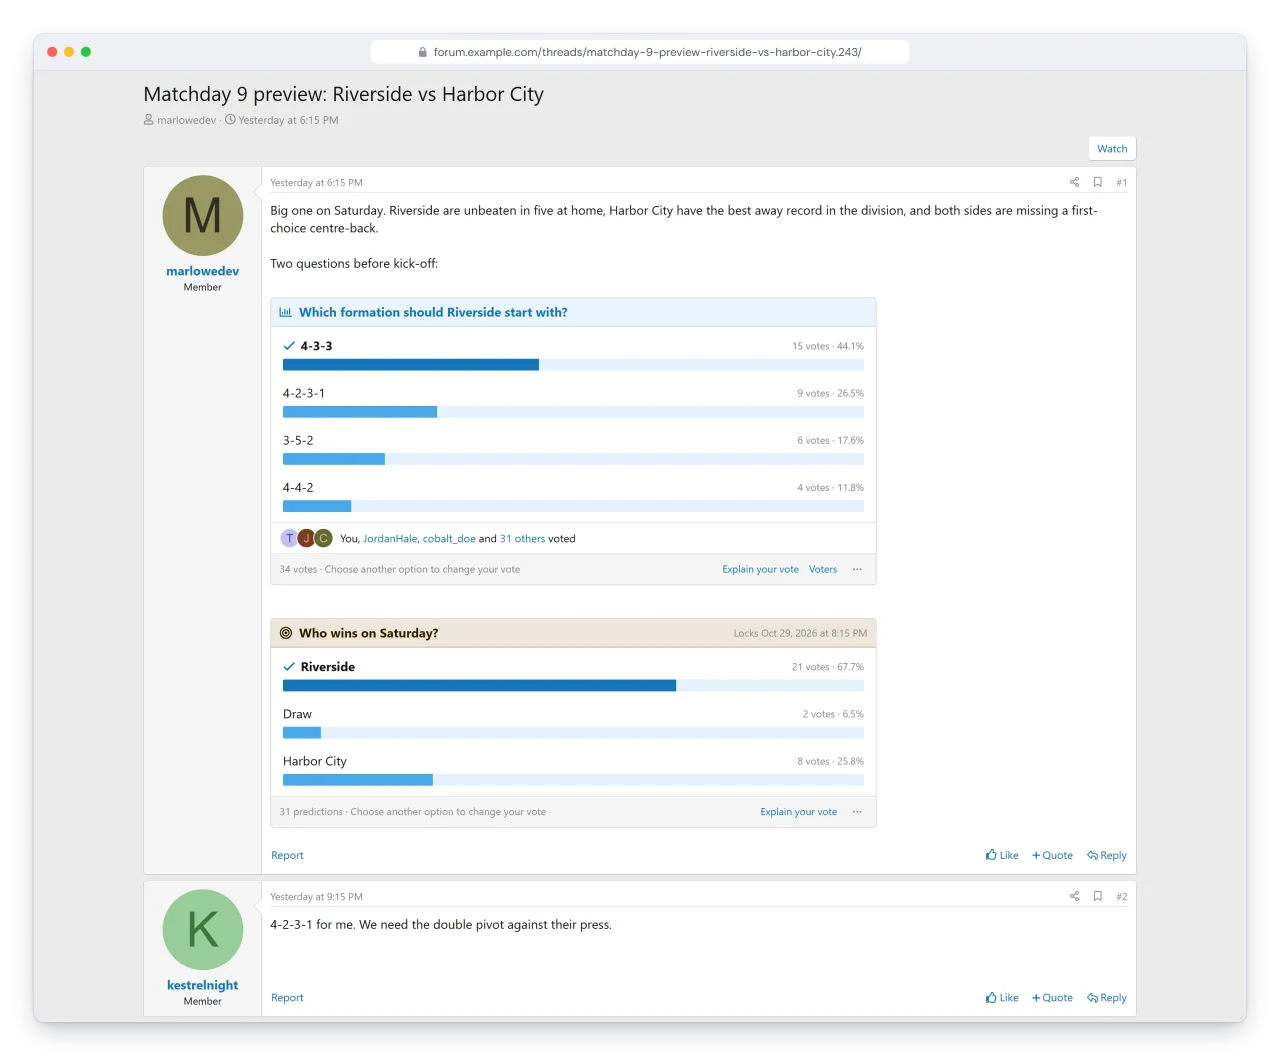Show the 31 others who voted

(x=522, y=538)
